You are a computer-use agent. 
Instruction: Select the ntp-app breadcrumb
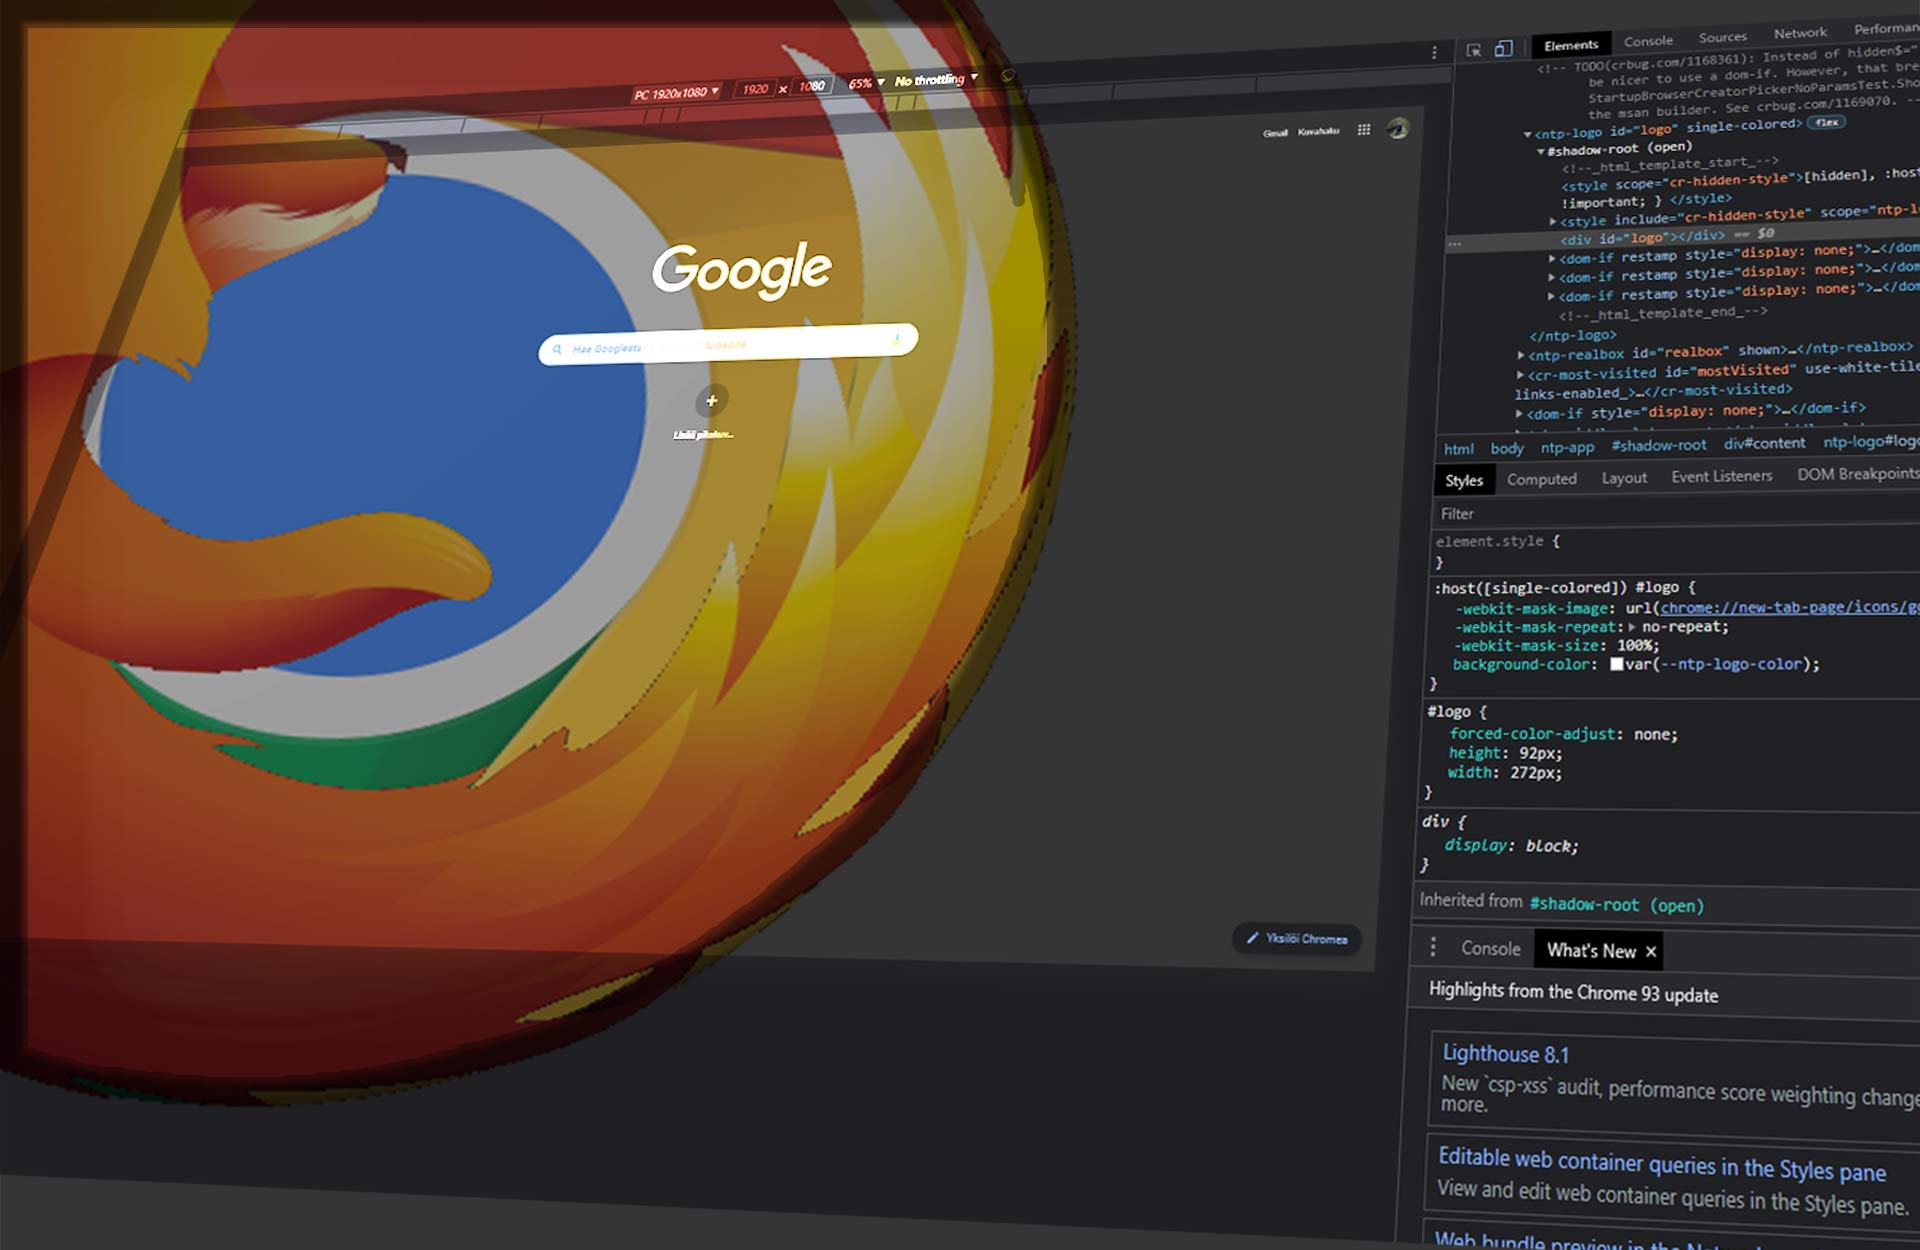coord(1568,447)
